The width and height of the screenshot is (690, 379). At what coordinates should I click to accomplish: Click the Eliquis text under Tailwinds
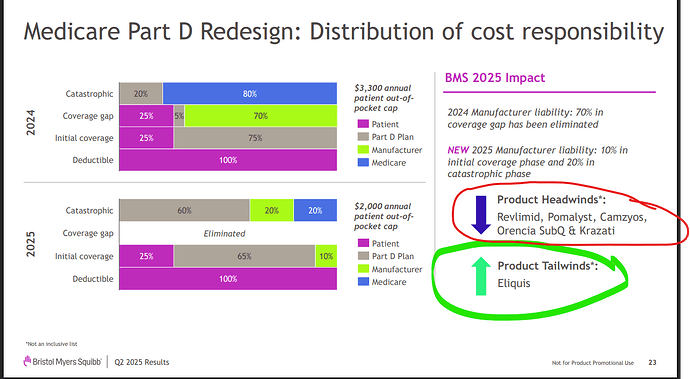[514, 283]
